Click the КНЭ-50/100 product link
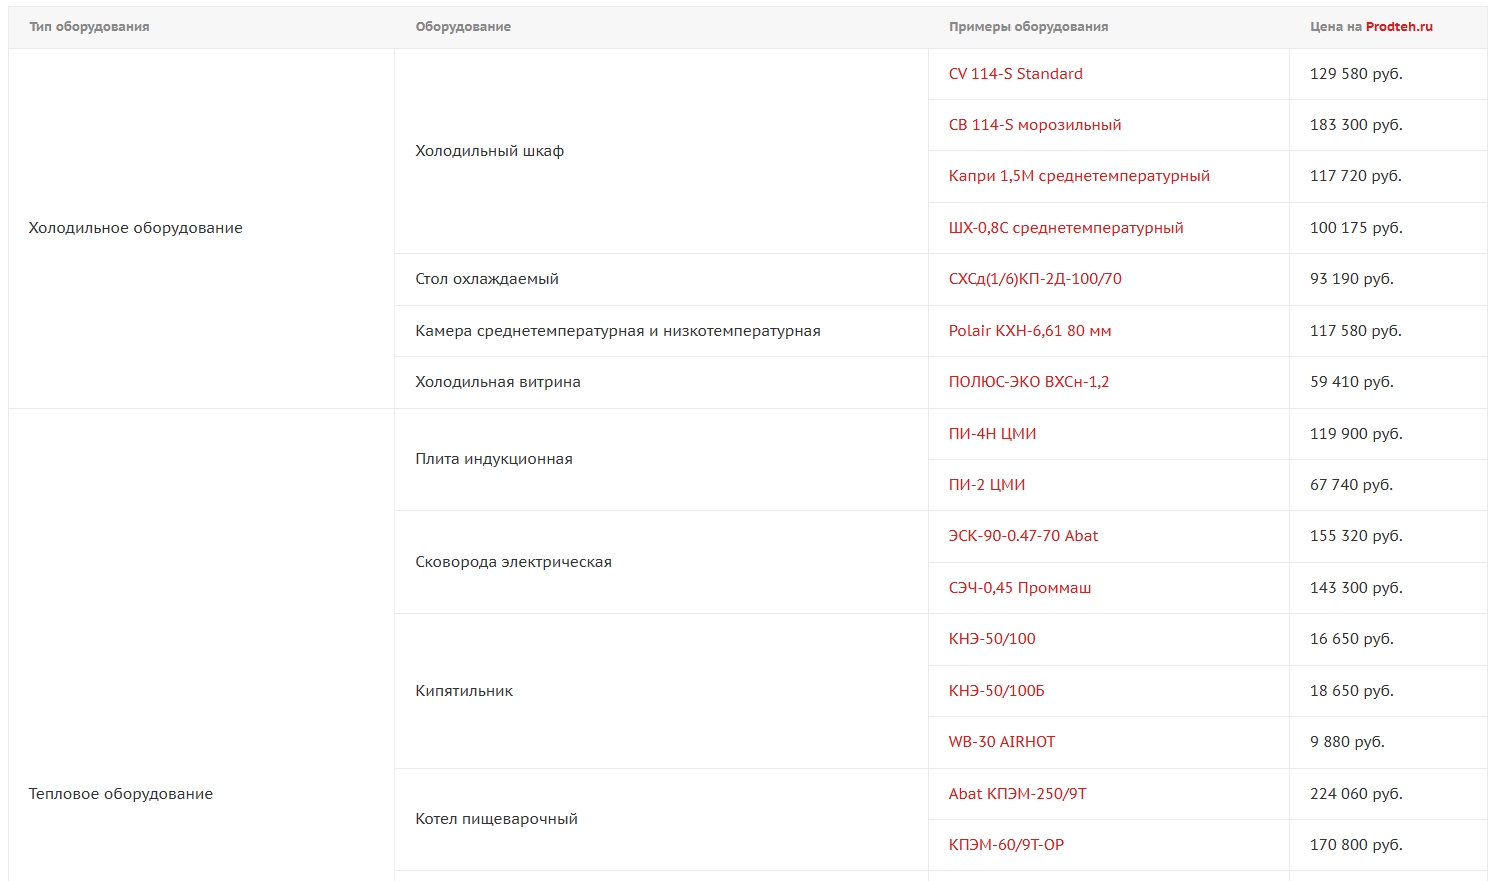The height and width of the screenshot is (881, 1494). pos(991,639)
